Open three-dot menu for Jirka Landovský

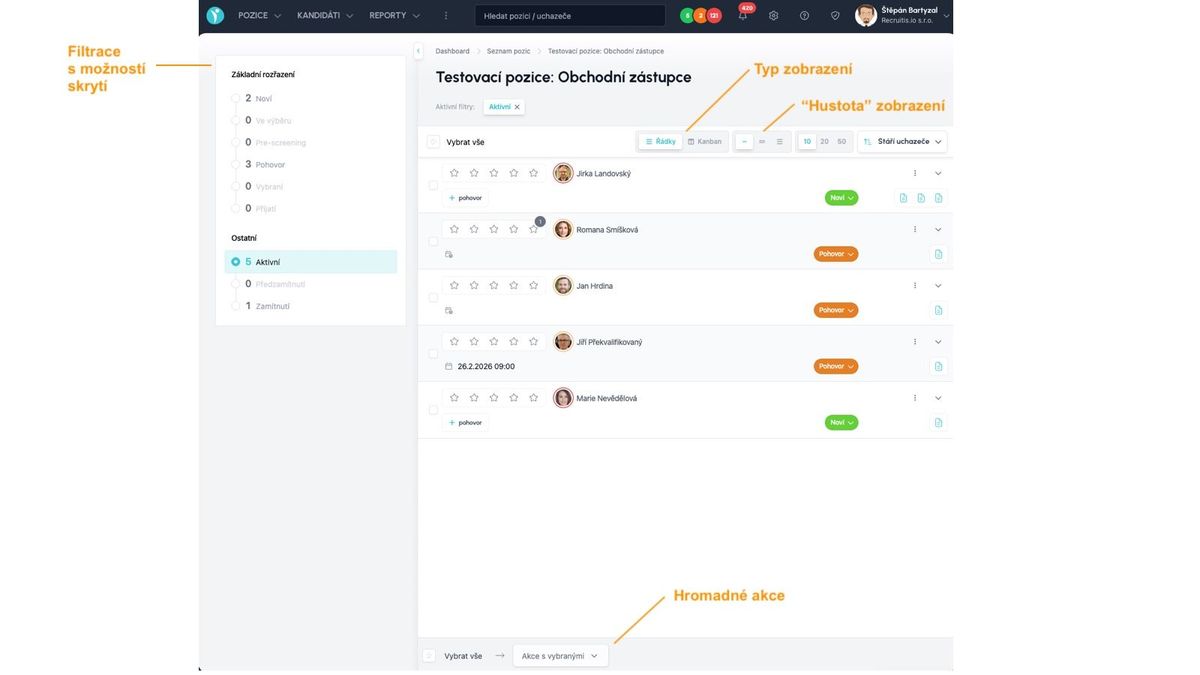pos(915,173)
